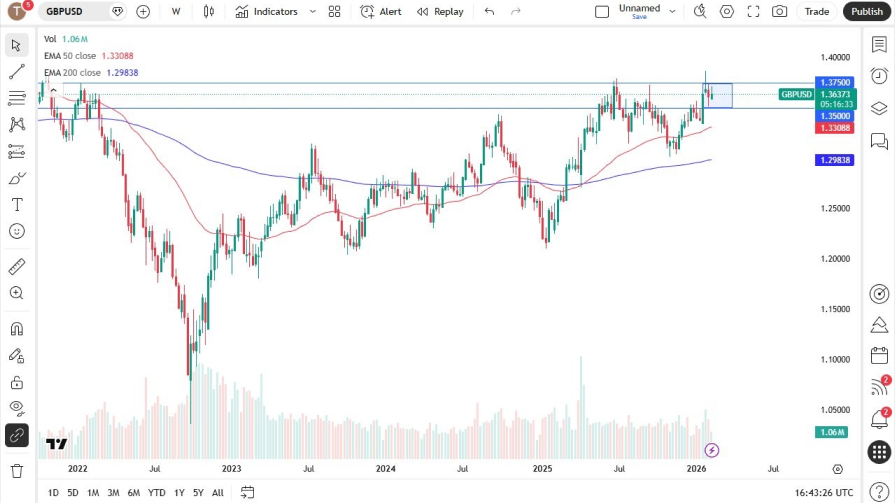This screenshot has width=895, height=503.
Task: Select the trend line drawing tool
Action: coord(17,72)
